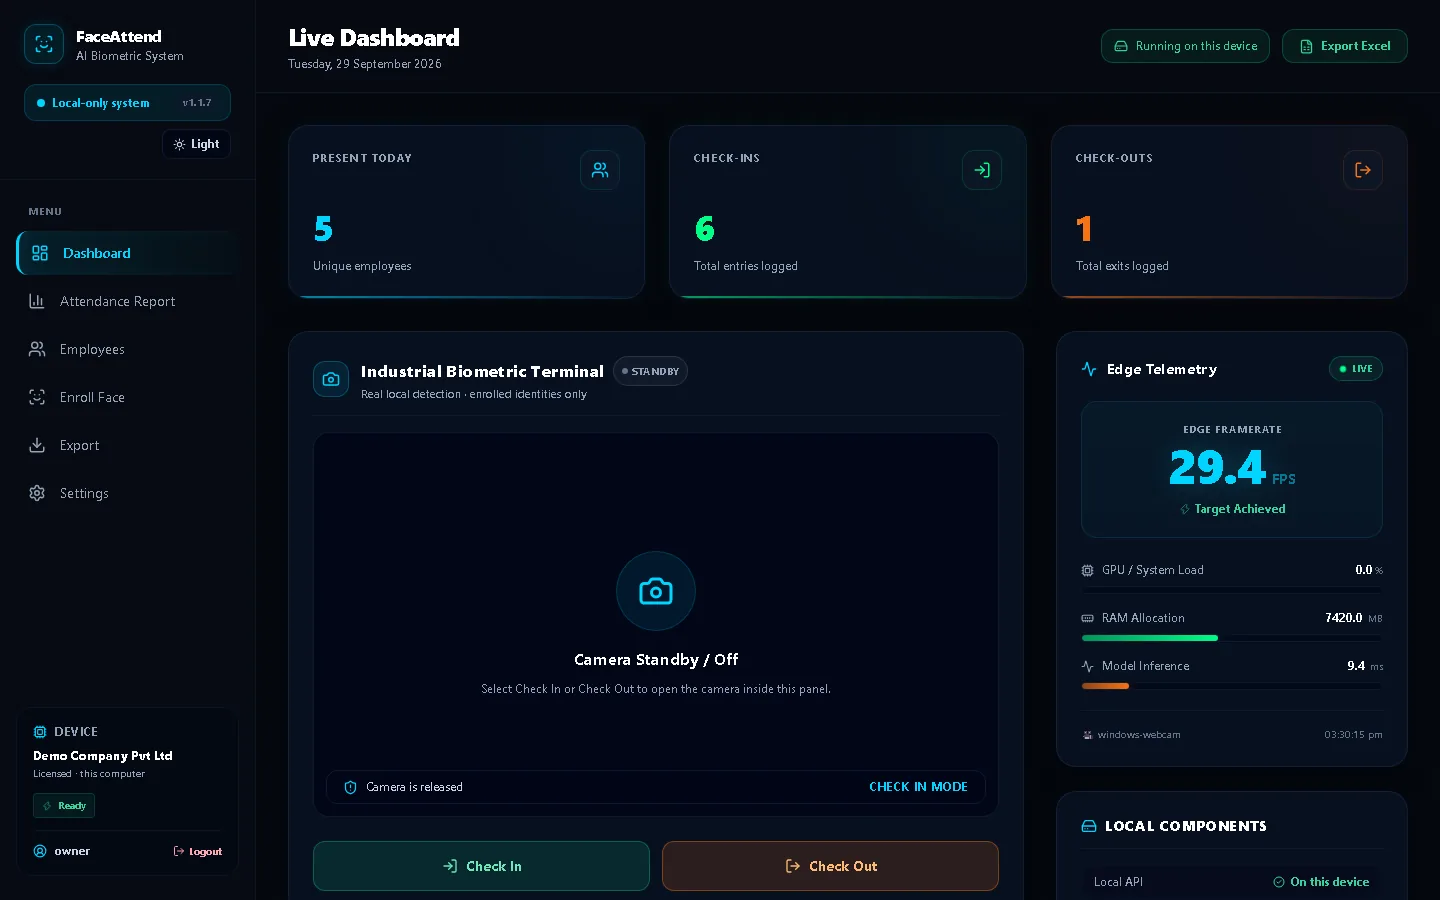The image size is (1440, 900).
Task: Click the windows-webcam camera icon
Action: pos(1087,735)
